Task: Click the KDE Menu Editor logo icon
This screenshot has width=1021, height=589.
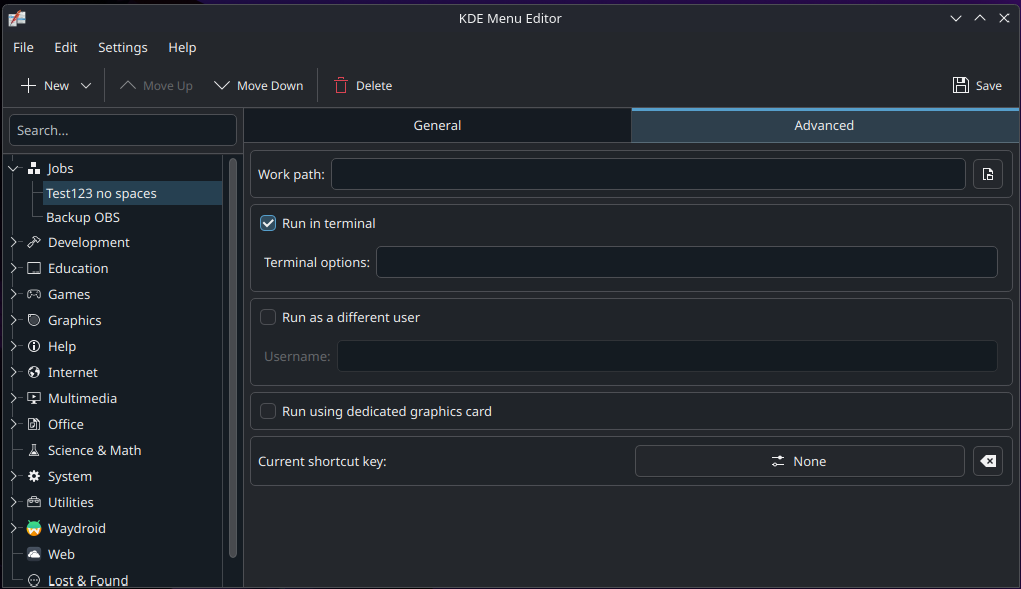Action: [x=19, y=17]
